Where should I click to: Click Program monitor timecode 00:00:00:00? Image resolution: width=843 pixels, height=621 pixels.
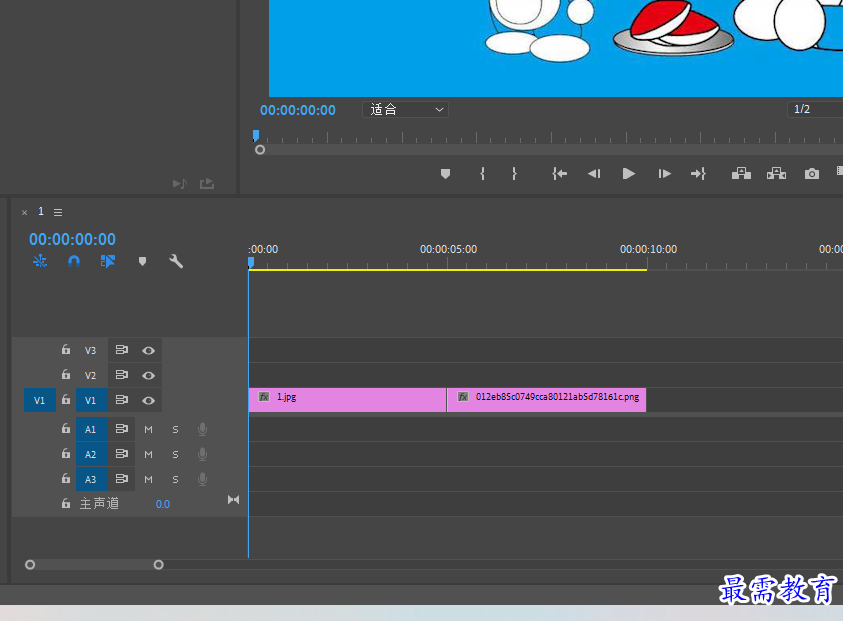point(298,110)
